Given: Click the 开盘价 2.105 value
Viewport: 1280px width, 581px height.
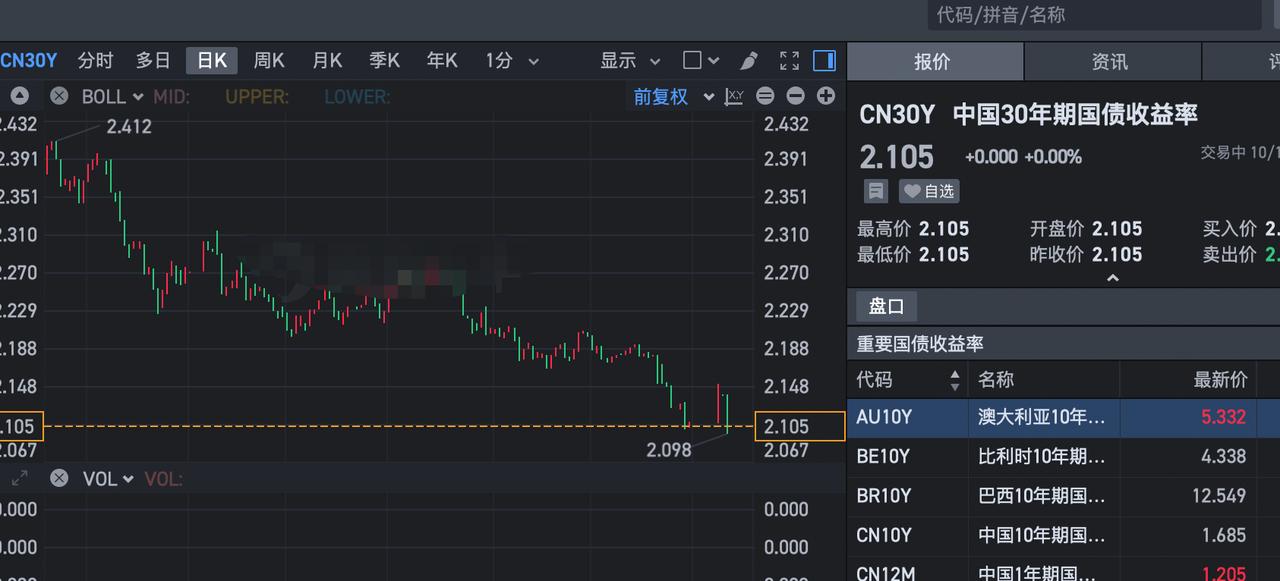Looking at the screenshot, I should (1117, 229).
